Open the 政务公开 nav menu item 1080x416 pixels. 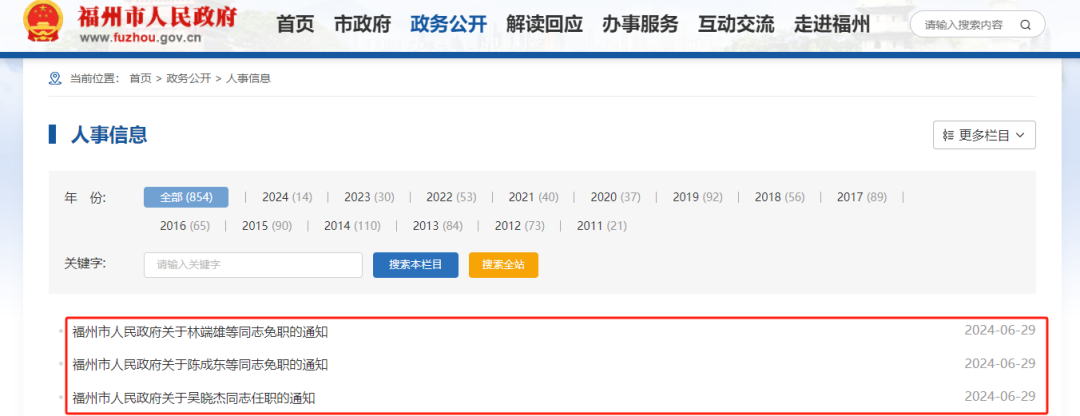448,25
